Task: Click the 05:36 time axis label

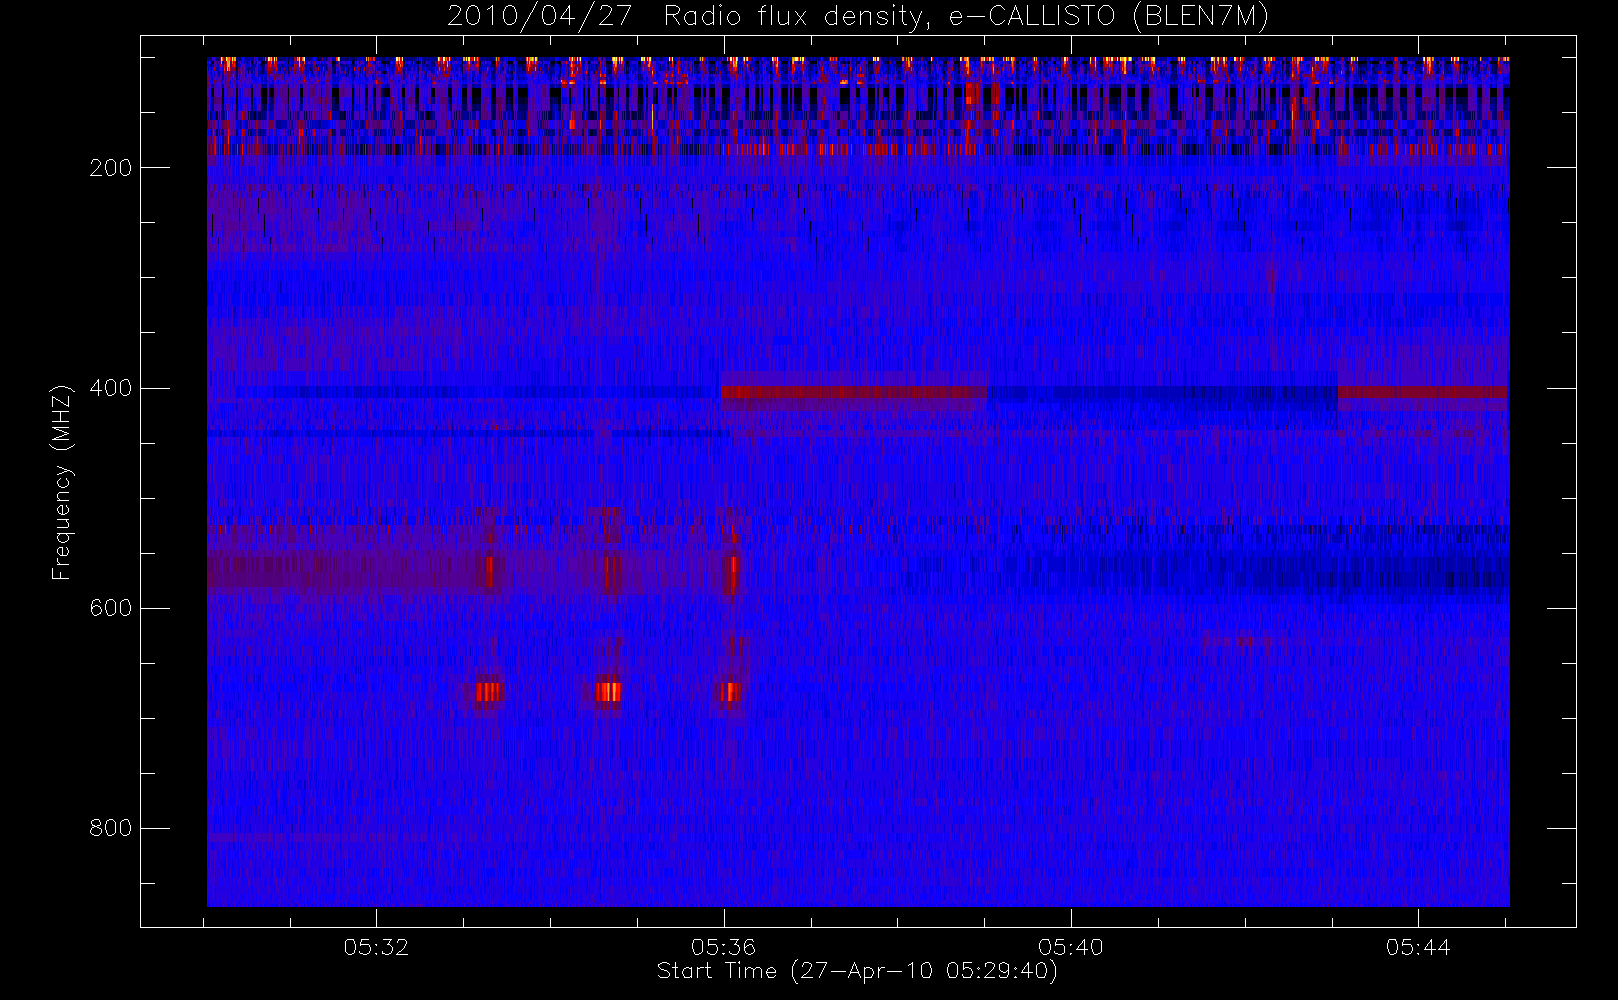Action: 723,947
